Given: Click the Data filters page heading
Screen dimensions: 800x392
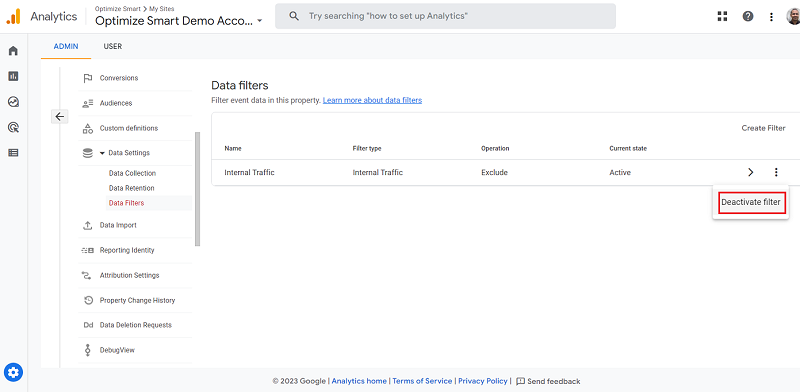Looking at the screenshot, I should 240,85.
